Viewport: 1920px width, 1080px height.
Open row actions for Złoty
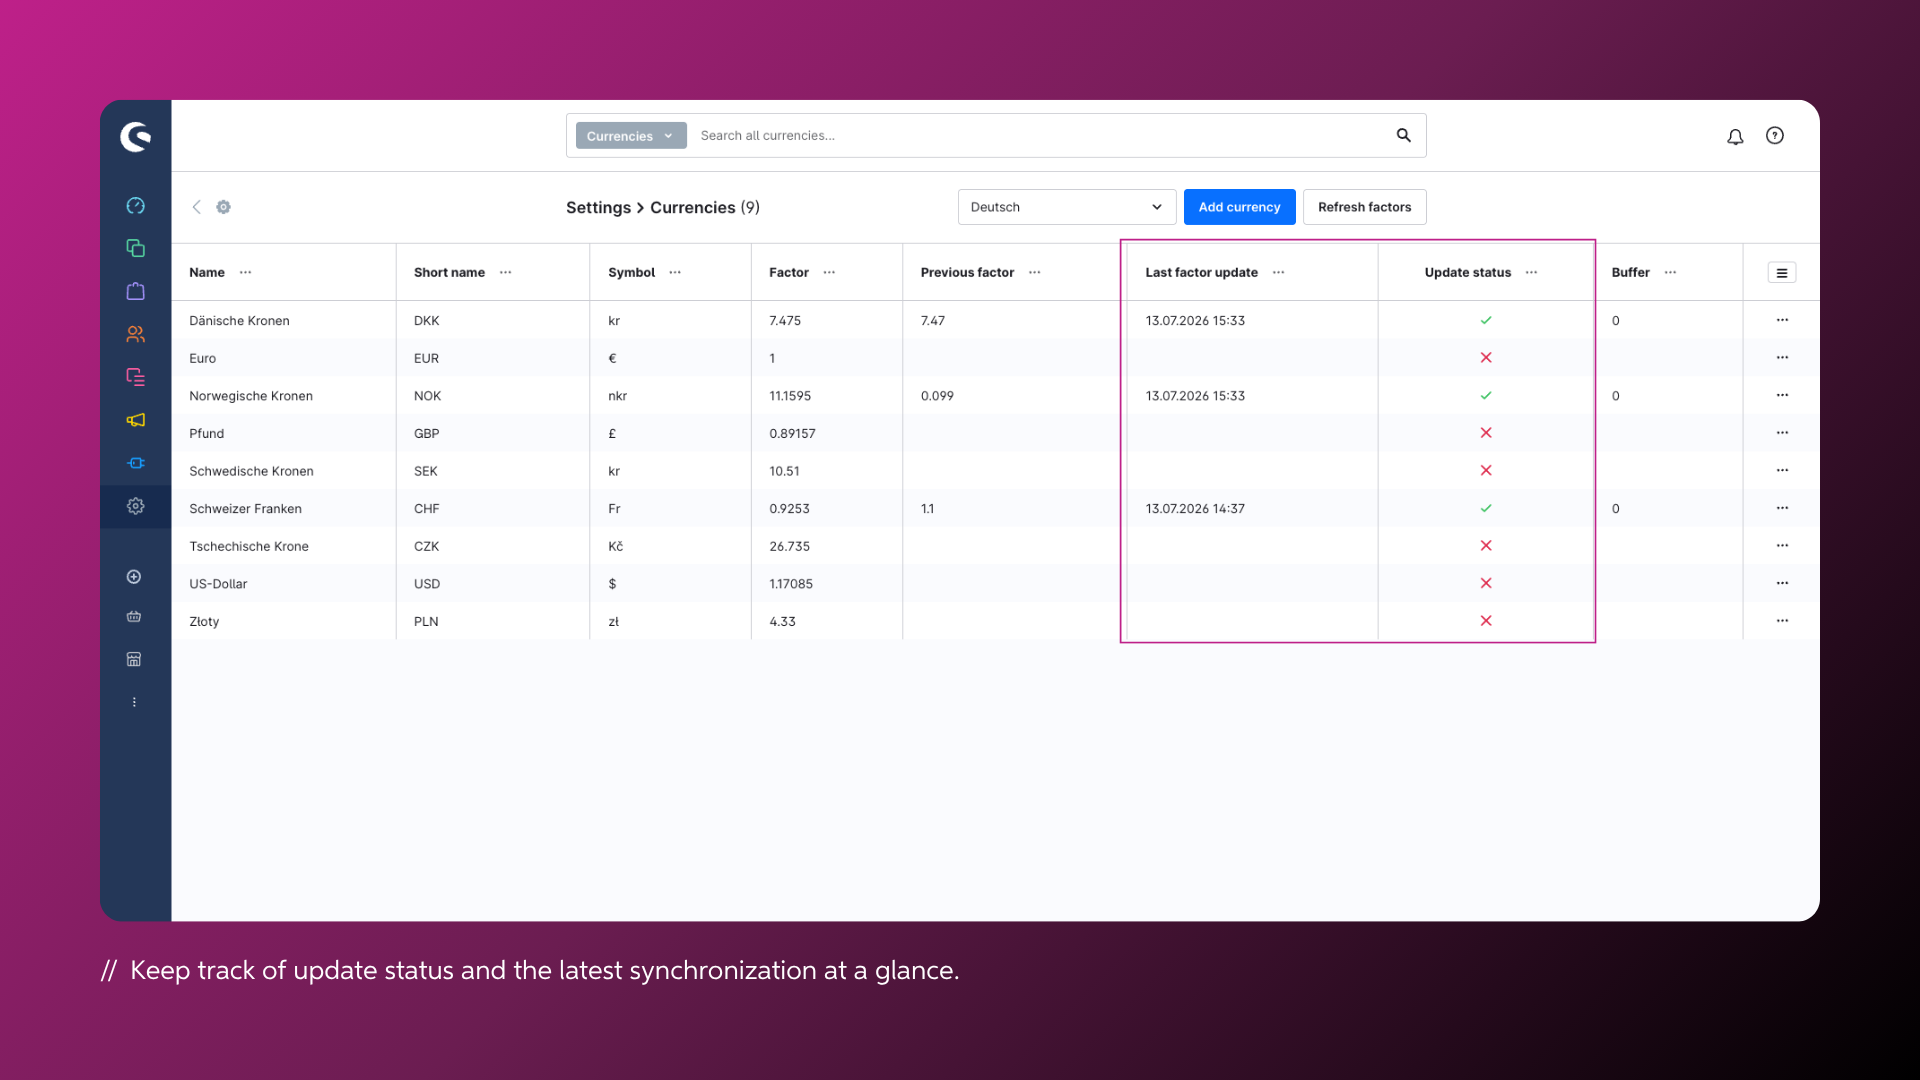coord(1782,621)
